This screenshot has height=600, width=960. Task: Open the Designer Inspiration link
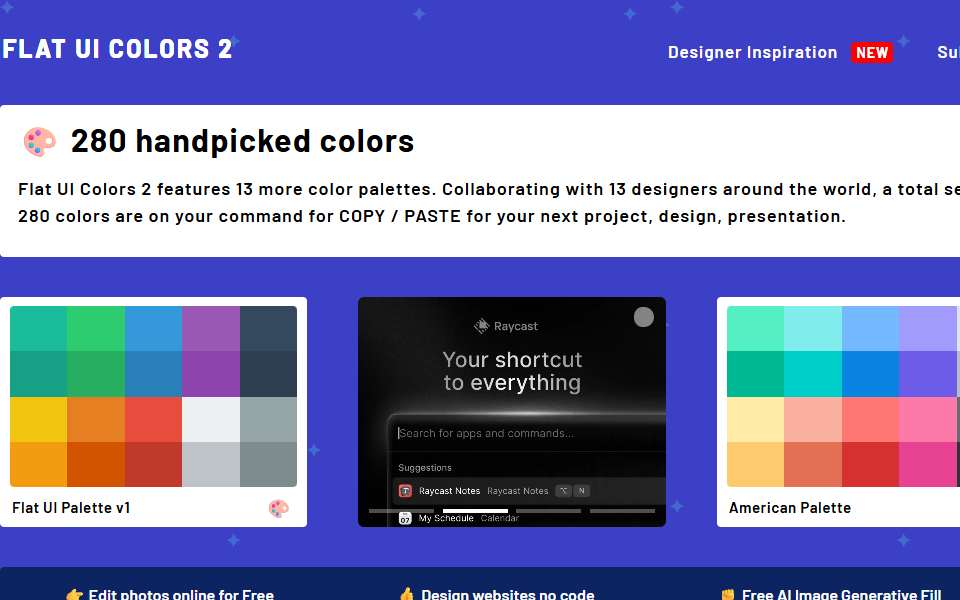(x=752, y=53)
